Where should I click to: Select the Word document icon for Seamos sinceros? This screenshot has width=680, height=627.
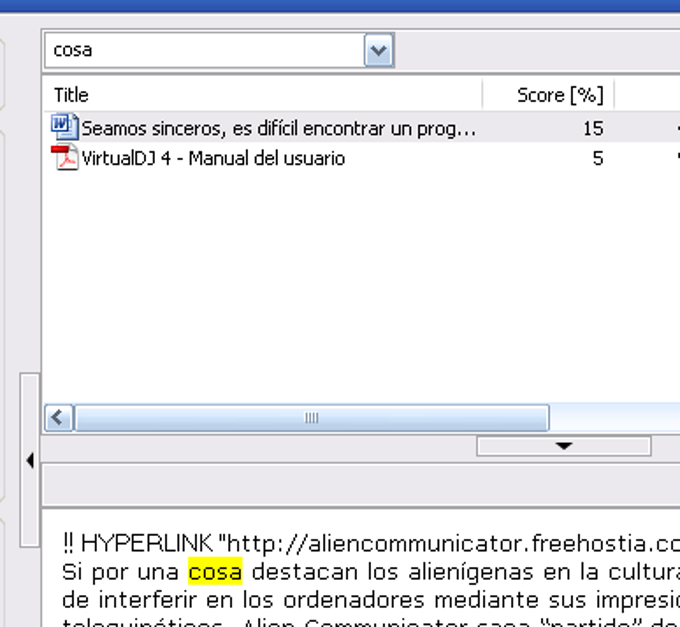65,127
